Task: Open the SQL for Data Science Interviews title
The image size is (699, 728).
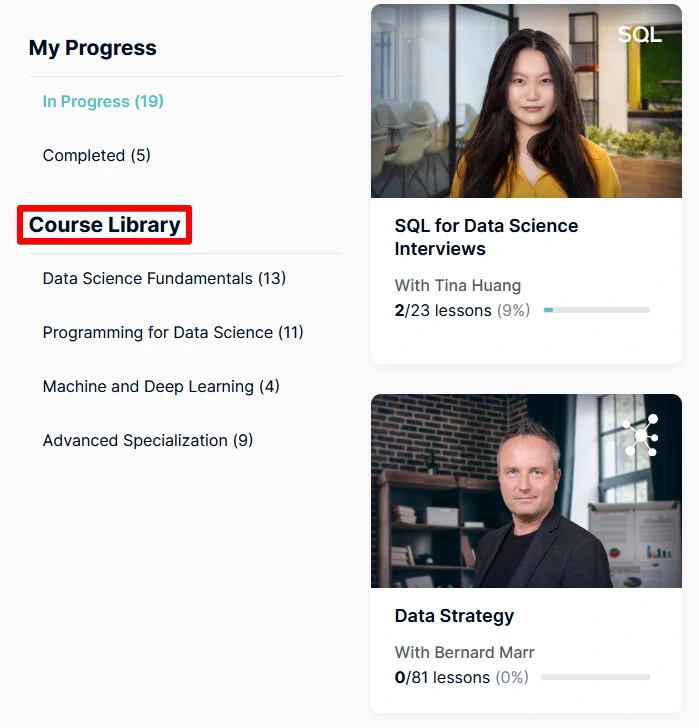Action: tap(486, 237)
